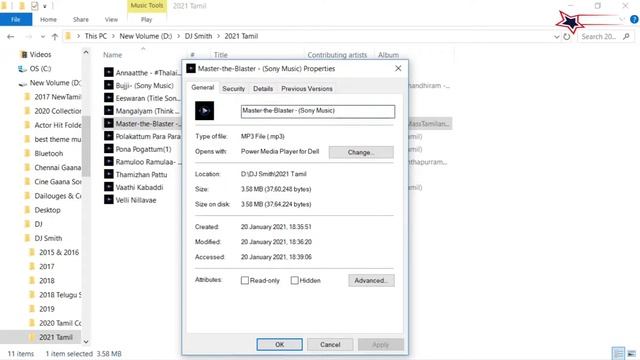Viewport: 640px width, 360px height.
Task: Open the Play tab under Music Tools
Action: tap(147, 19)
